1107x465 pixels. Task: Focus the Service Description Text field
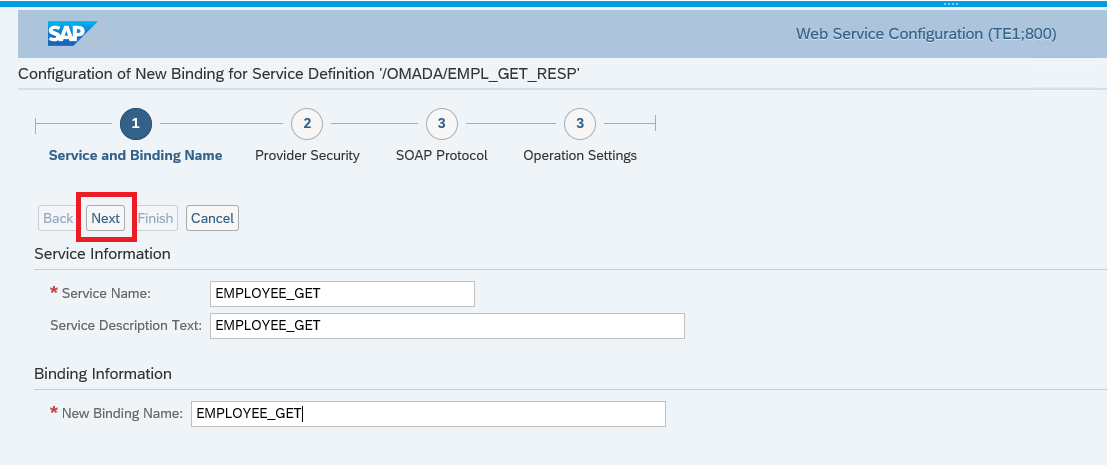pos(447,326)
